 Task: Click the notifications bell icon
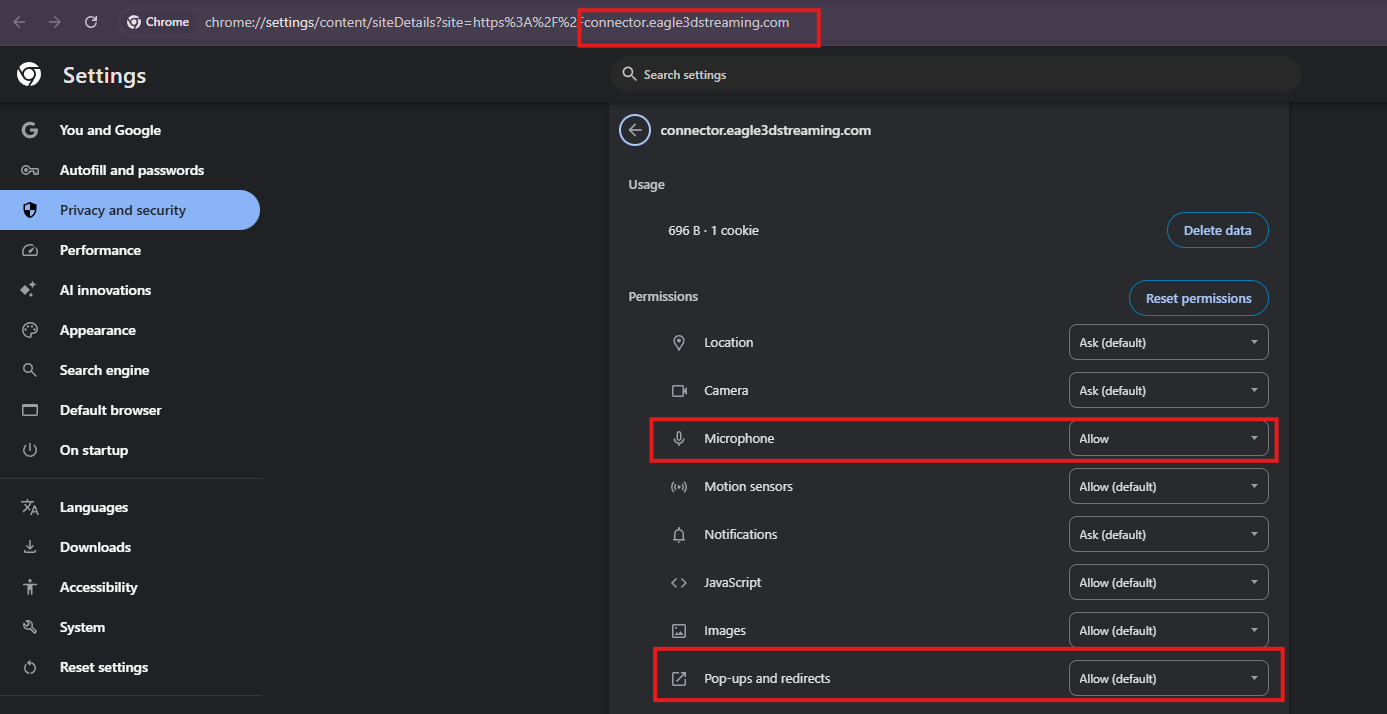click(679, 534)
